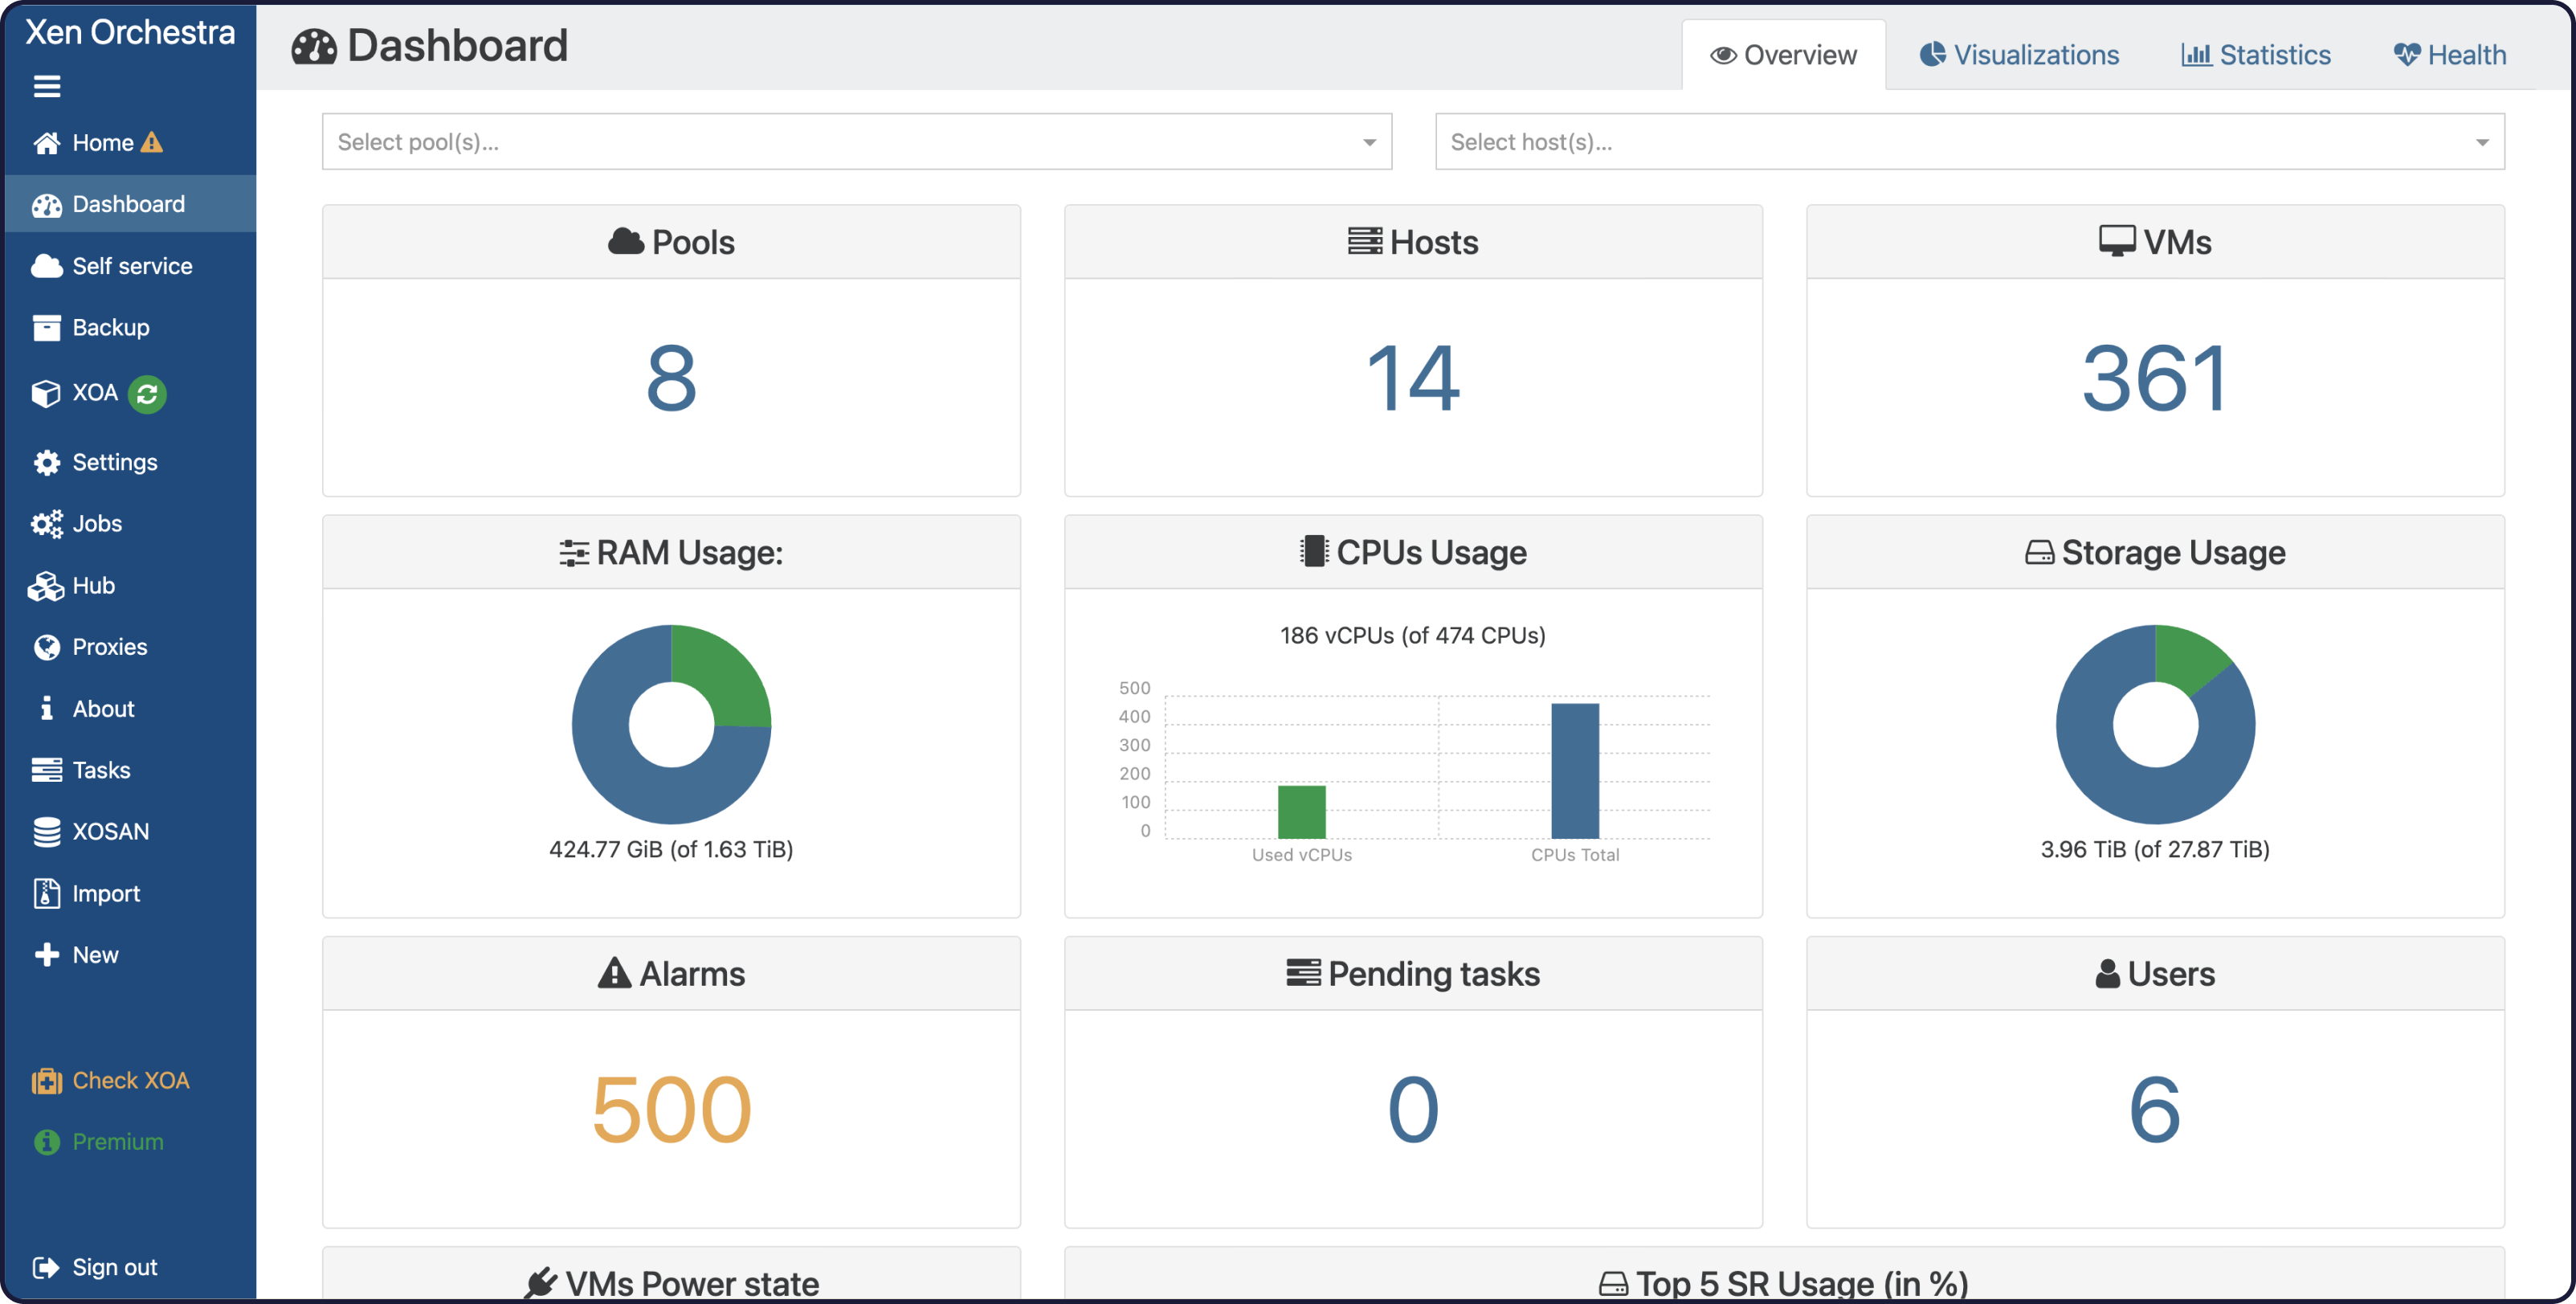Click the '186 vCPUs (of 474 CPUs)' text

[1413, 635]
